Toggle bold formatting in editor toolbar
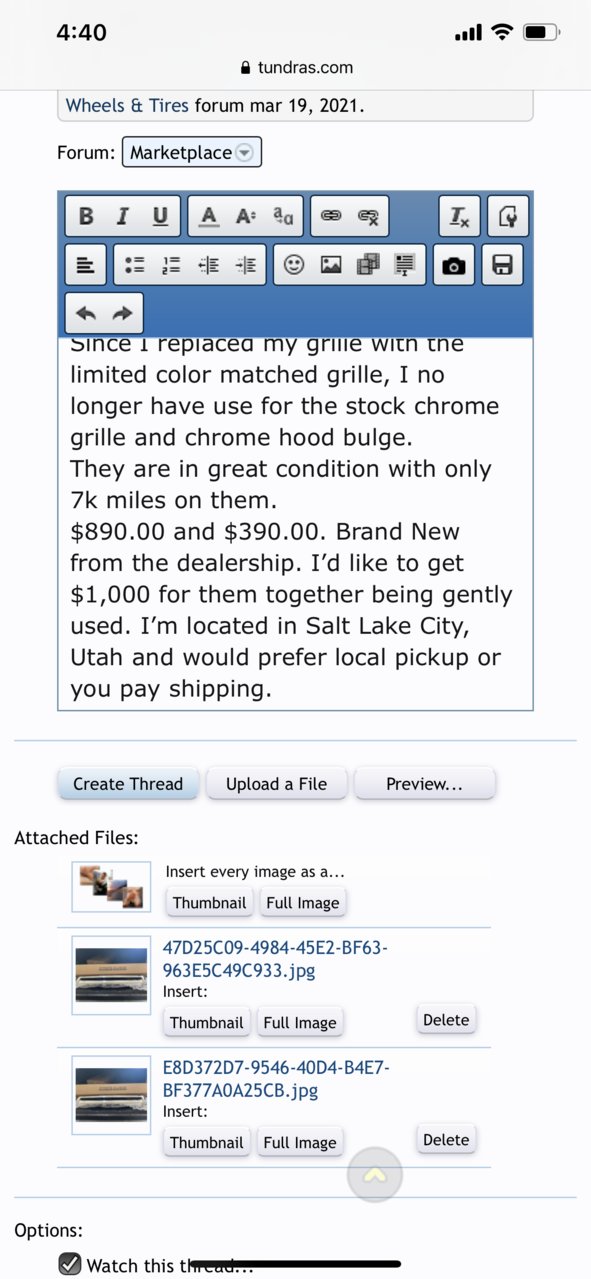The width and height of the screenshot is (591, 1279). 86,217
